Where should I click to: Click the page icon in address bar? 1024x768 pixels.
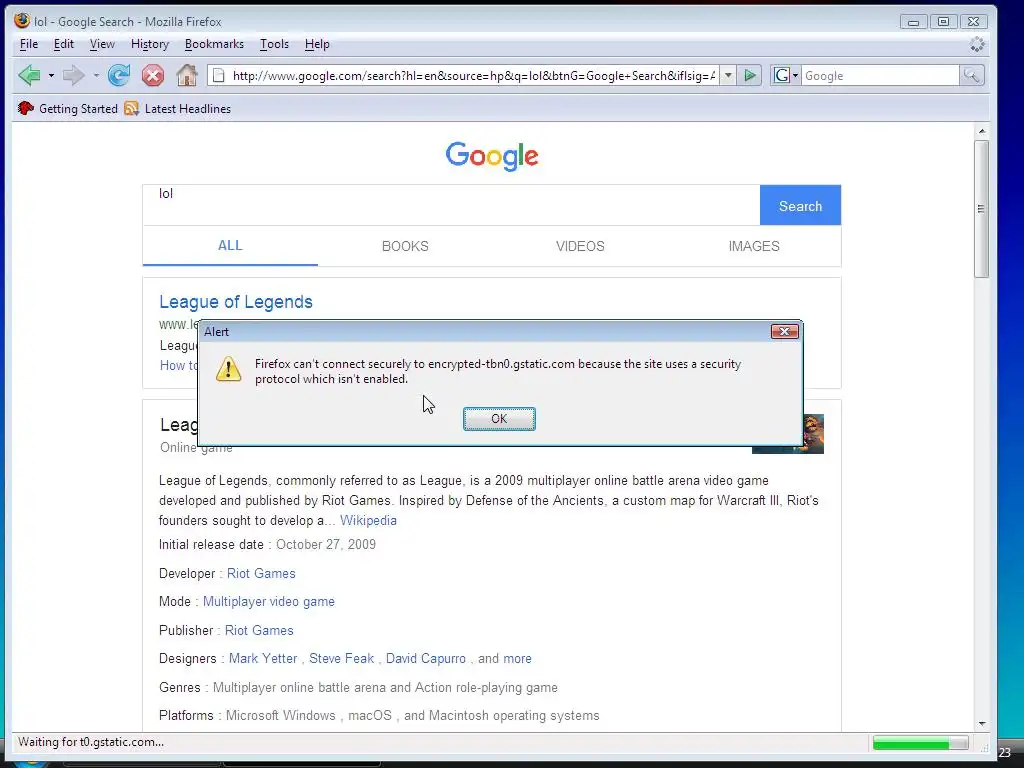tap(219, 76)
